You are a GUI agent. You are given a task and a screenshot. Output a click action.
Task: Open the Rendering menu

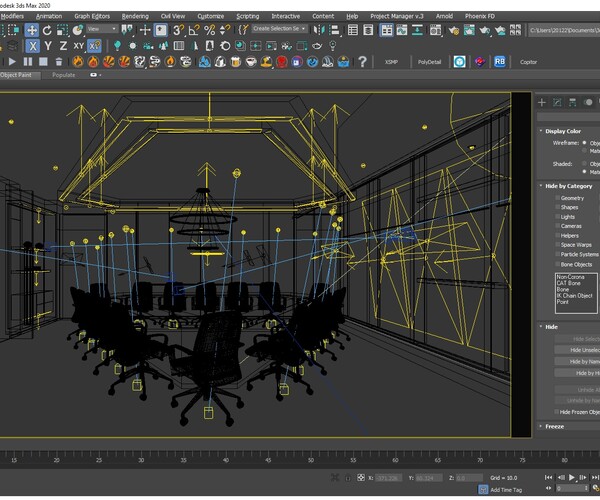(134, 16)
